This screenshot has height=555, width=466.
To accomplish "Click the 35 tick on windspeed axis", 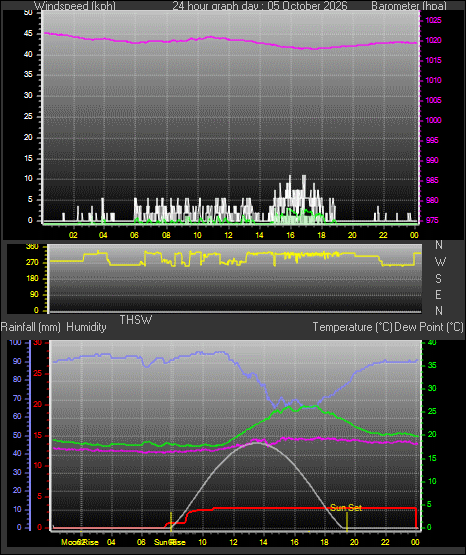I will point(28,75).
